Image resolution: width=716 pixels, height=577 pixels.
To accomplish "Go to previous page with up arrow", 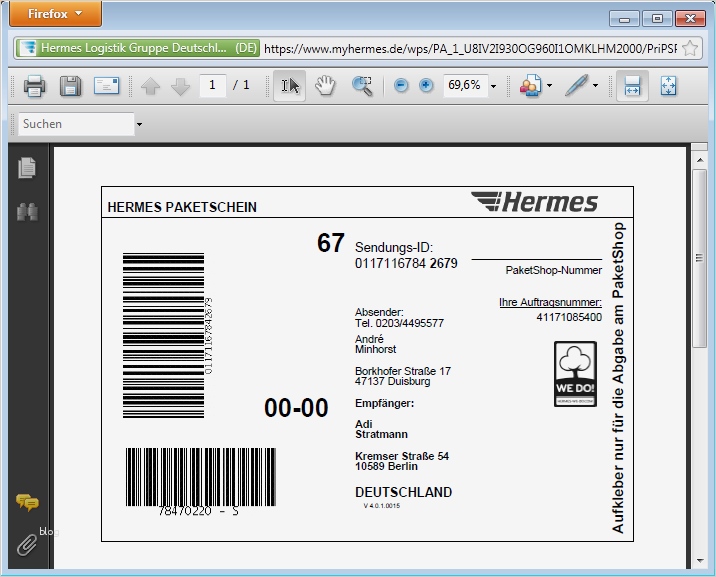I will [x=151, y=86].
